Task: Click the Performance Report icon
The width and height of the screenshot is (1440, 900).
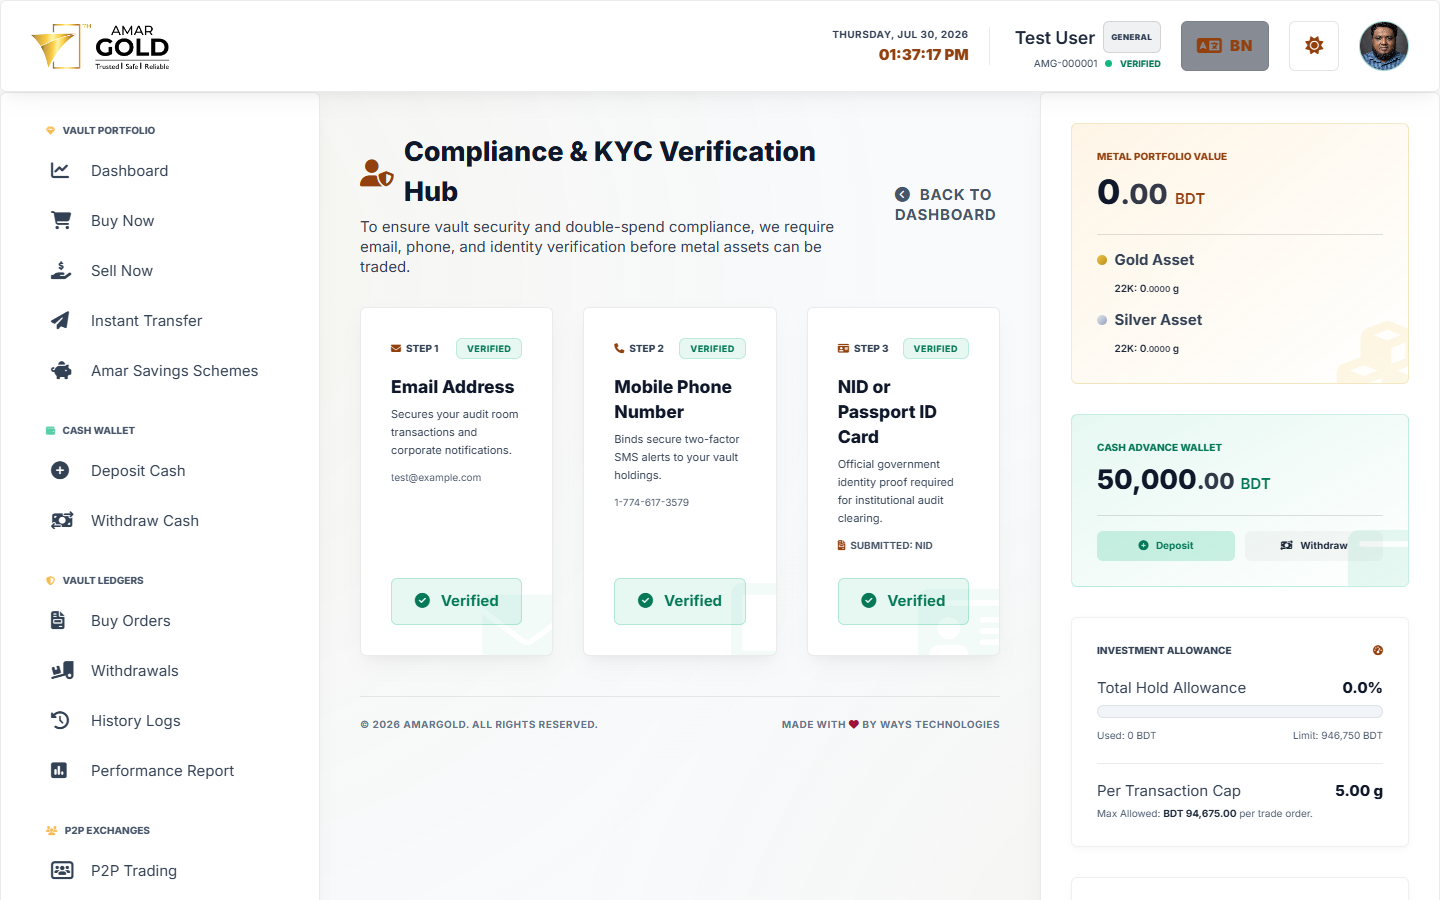Action: (59, 771)
